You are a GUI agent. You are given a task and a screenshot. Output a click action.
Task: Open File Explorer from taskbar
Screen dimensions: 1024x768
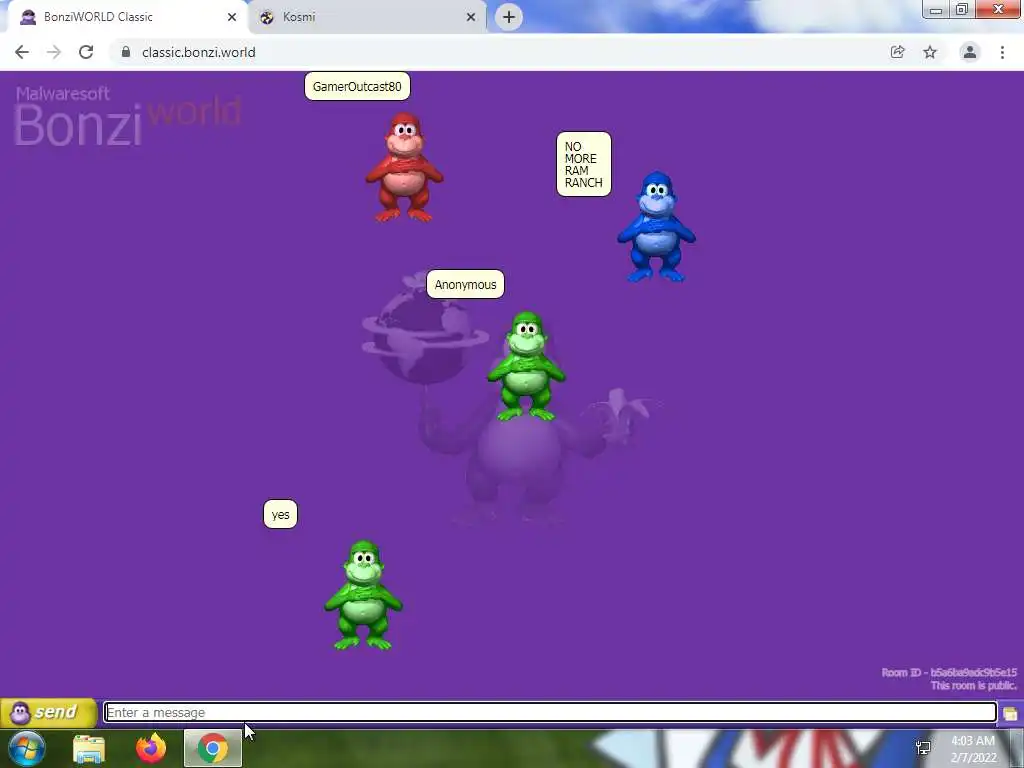[89, 748]
